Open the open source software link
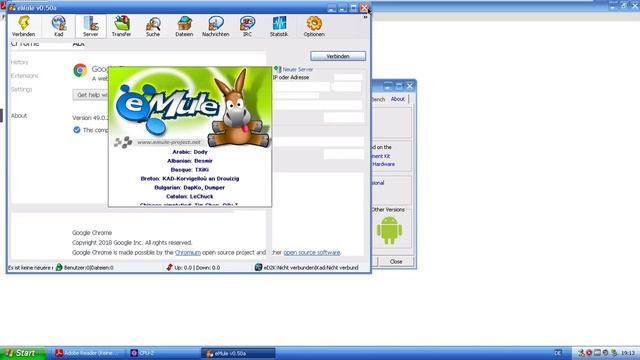 coord(312,253)
